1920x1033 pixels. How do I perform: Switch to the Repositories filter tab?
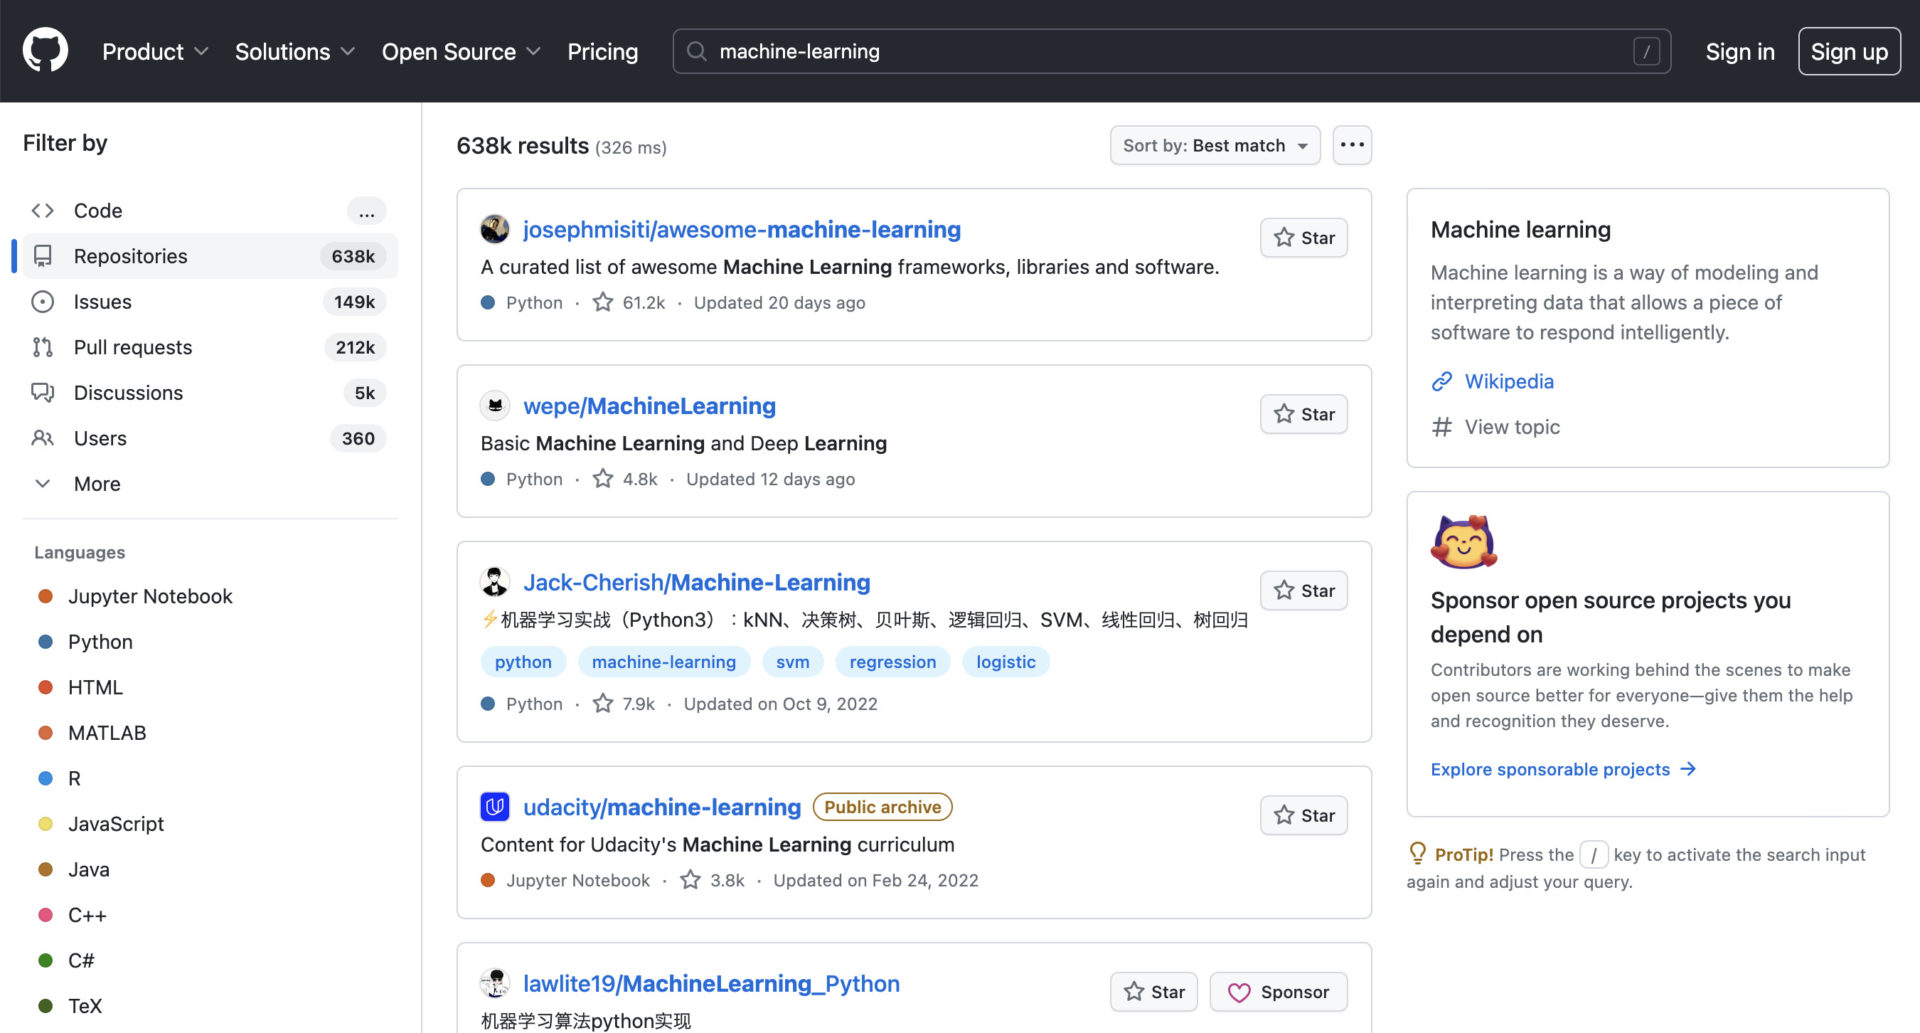130,256
